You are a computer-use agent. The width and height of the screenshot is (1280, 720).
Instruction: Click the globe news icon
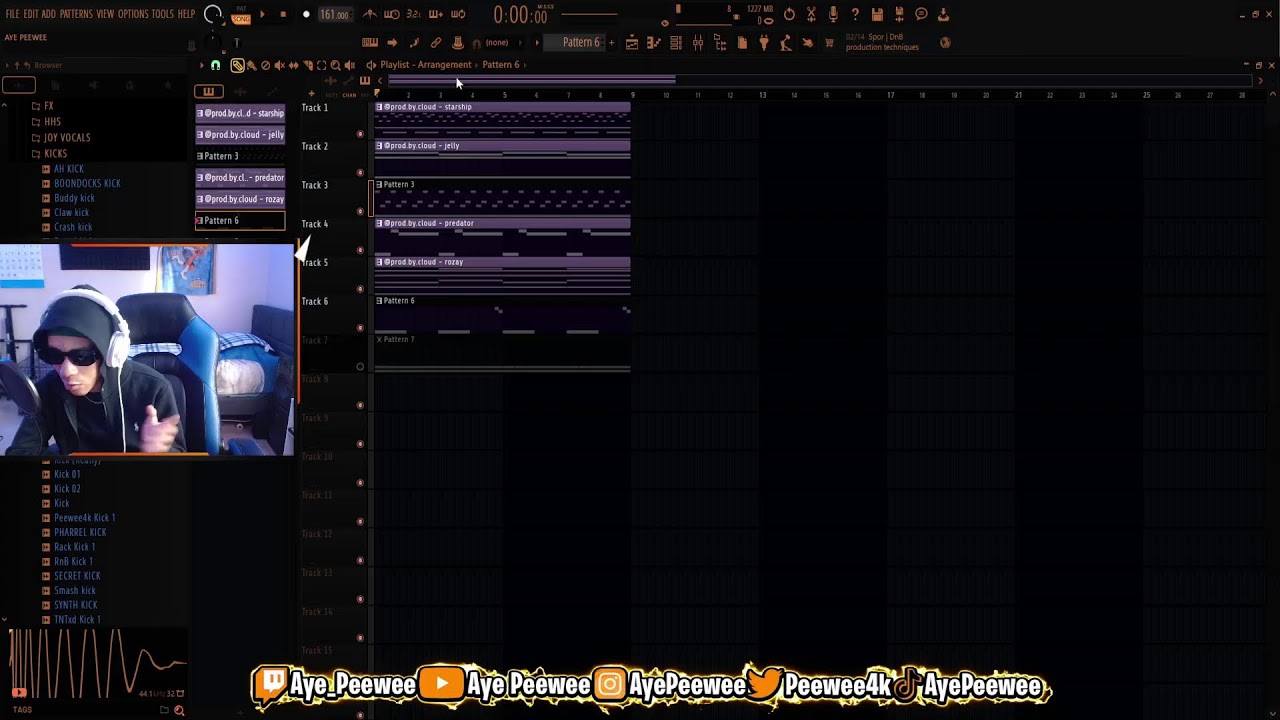click(x=945, y=43)
